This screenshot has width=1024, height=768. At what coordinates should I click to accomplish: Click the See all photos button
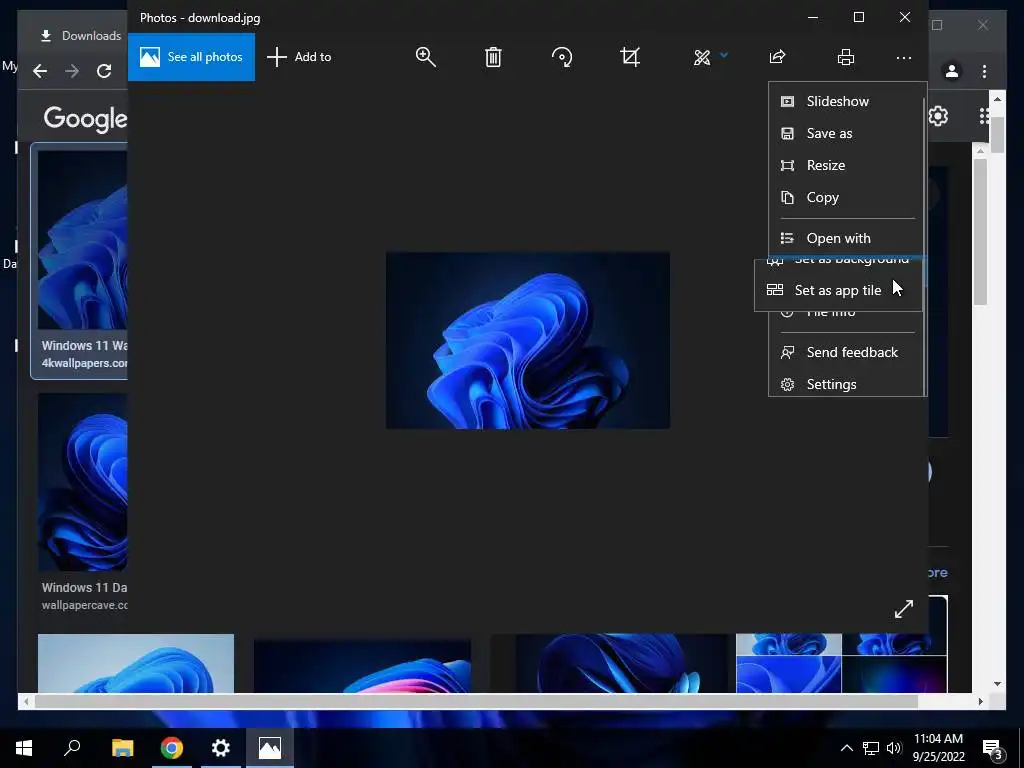point(191,57)
